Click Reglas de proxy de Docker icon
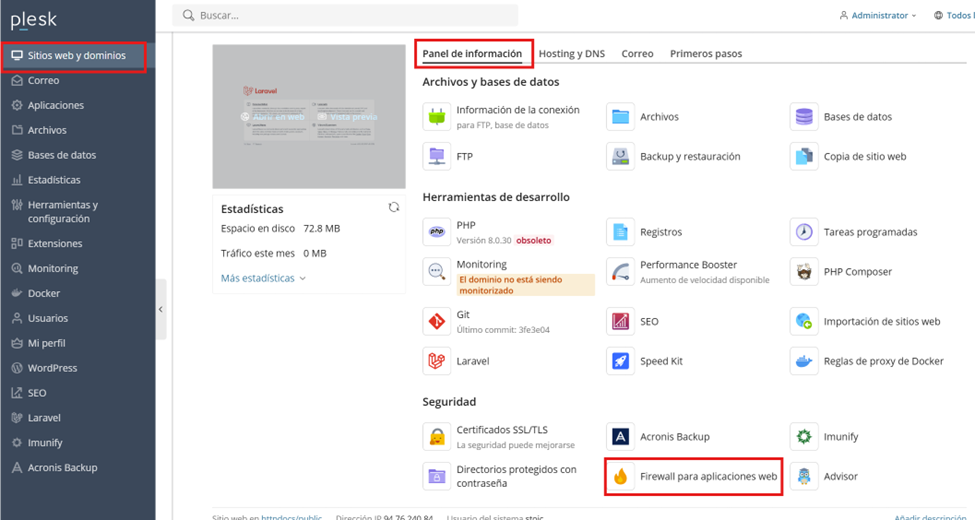Viewport: 975px width, 520px height. click(x=803, y=361)
